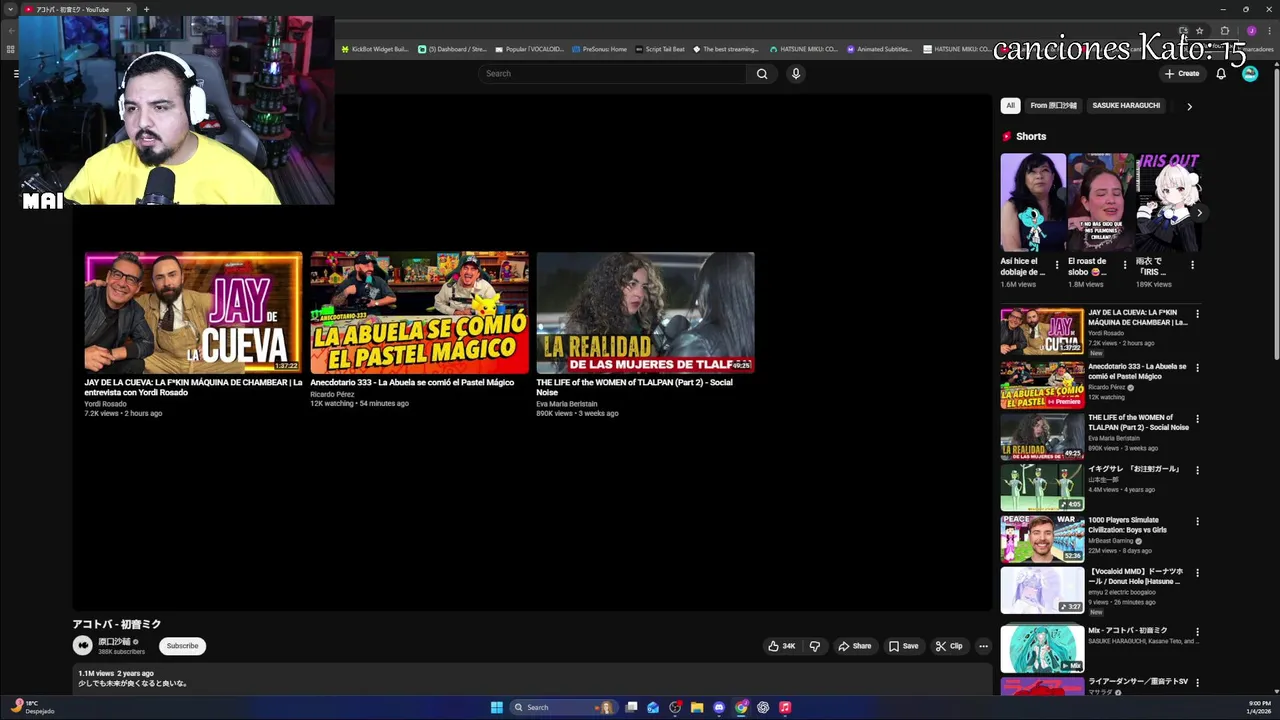Screen dimensions: 1280x720
Task: Open options menu for 'El roast de slobo' short
Action: pos(1124,265)
